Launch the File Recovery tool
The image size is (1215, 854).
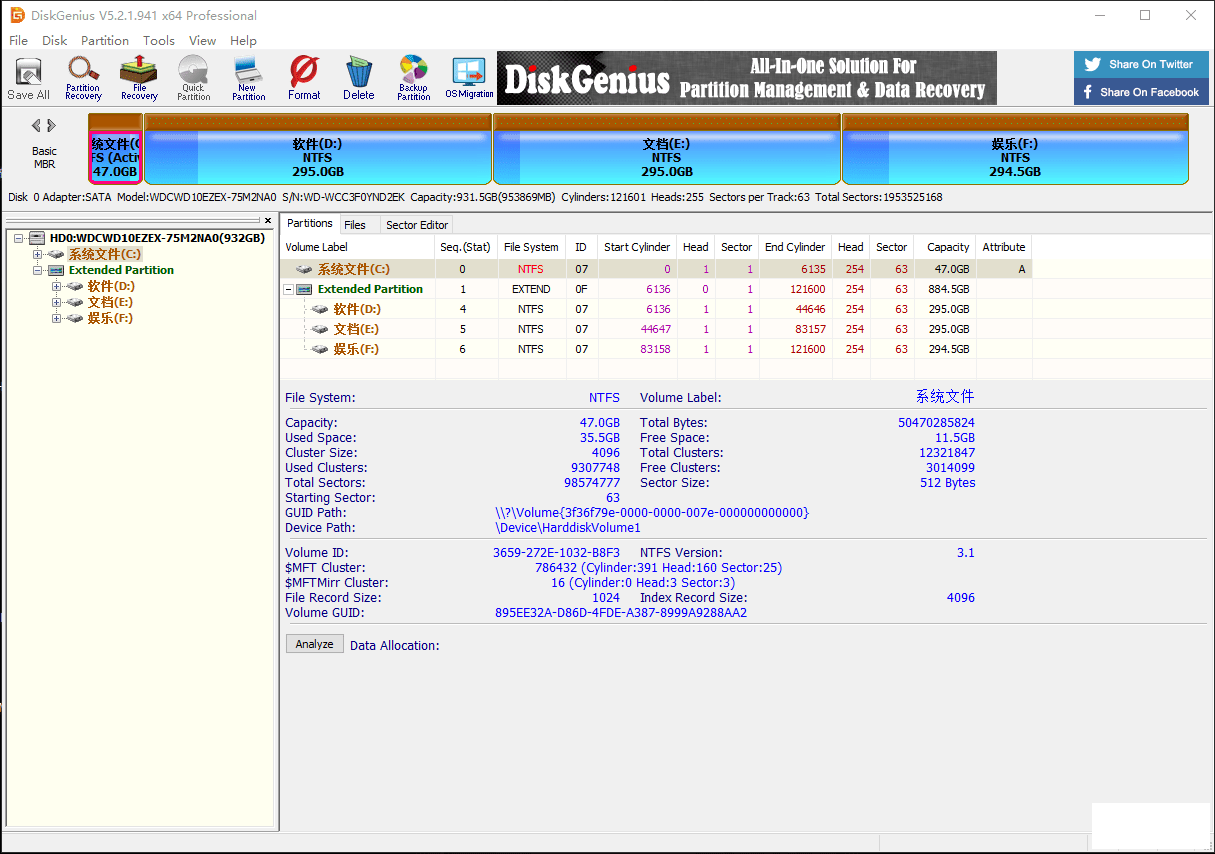pyautogui.click(x=139, y=78)
